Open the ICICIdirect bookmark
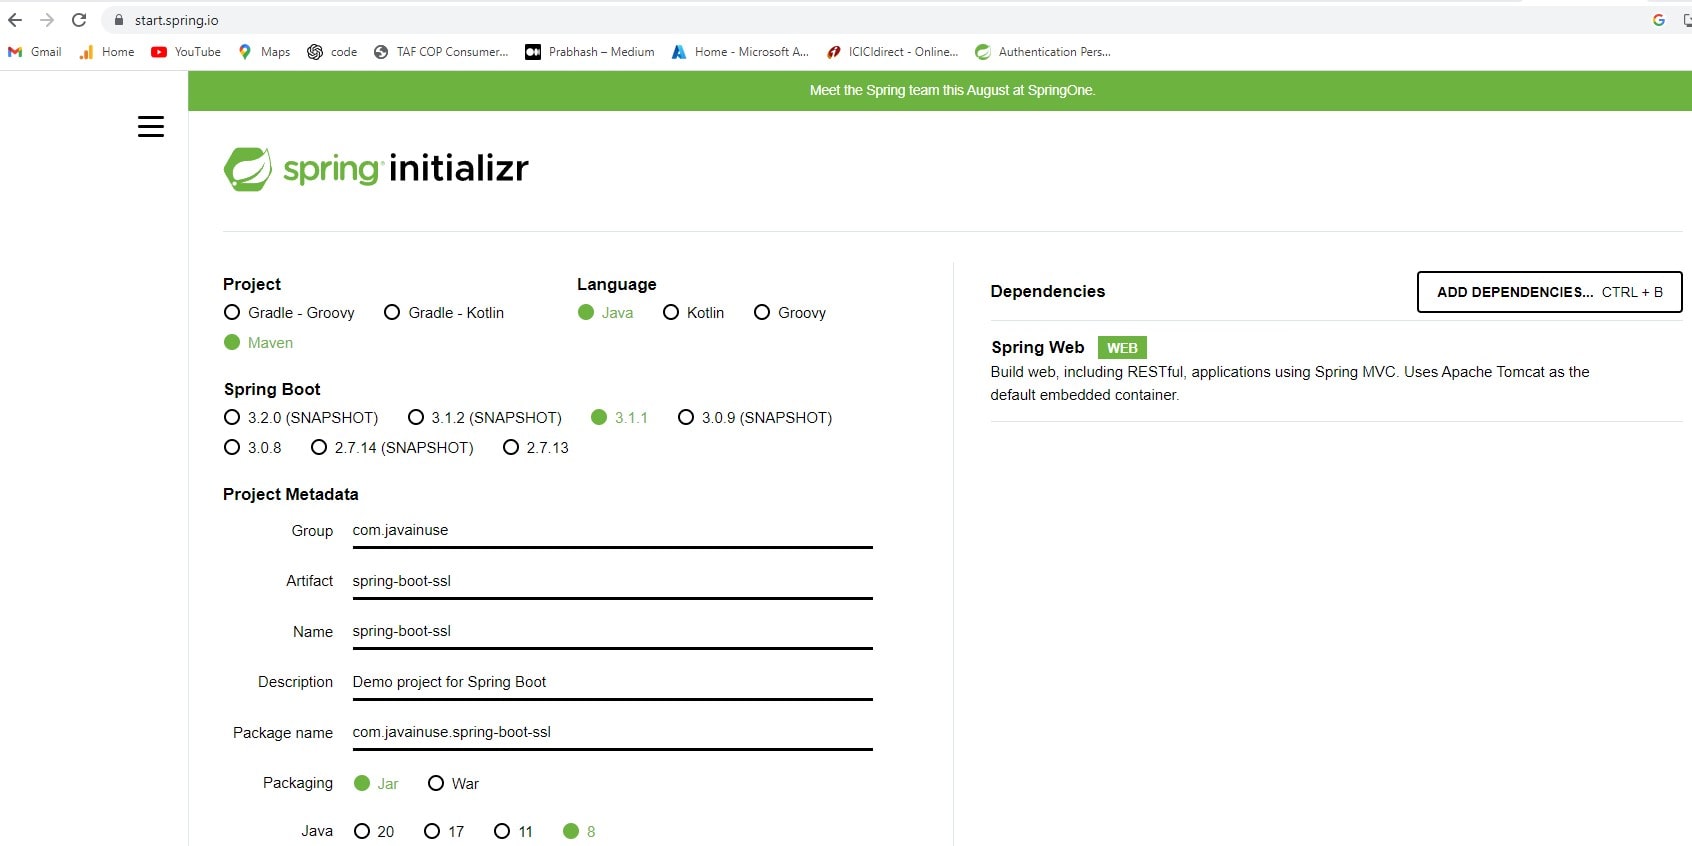This screenshot has height=846, width=1692. click(892, 52)
